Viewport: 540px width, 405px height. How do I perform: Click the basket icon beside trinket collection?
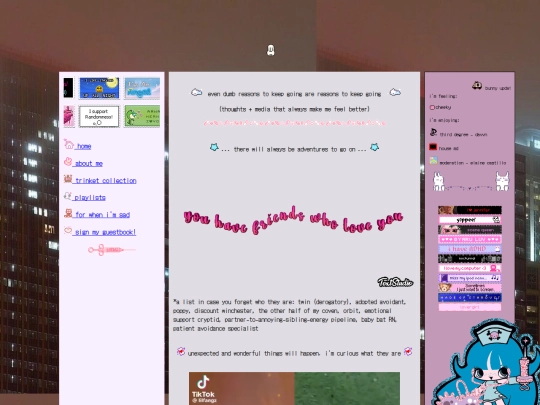(x=68, y=179)
